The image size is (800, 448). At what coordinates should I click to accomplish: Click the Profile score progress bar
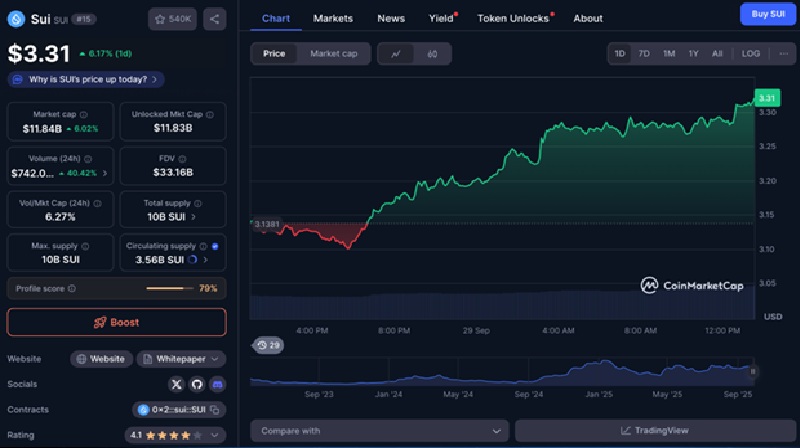pyautogui.click(x=169, y=288)
